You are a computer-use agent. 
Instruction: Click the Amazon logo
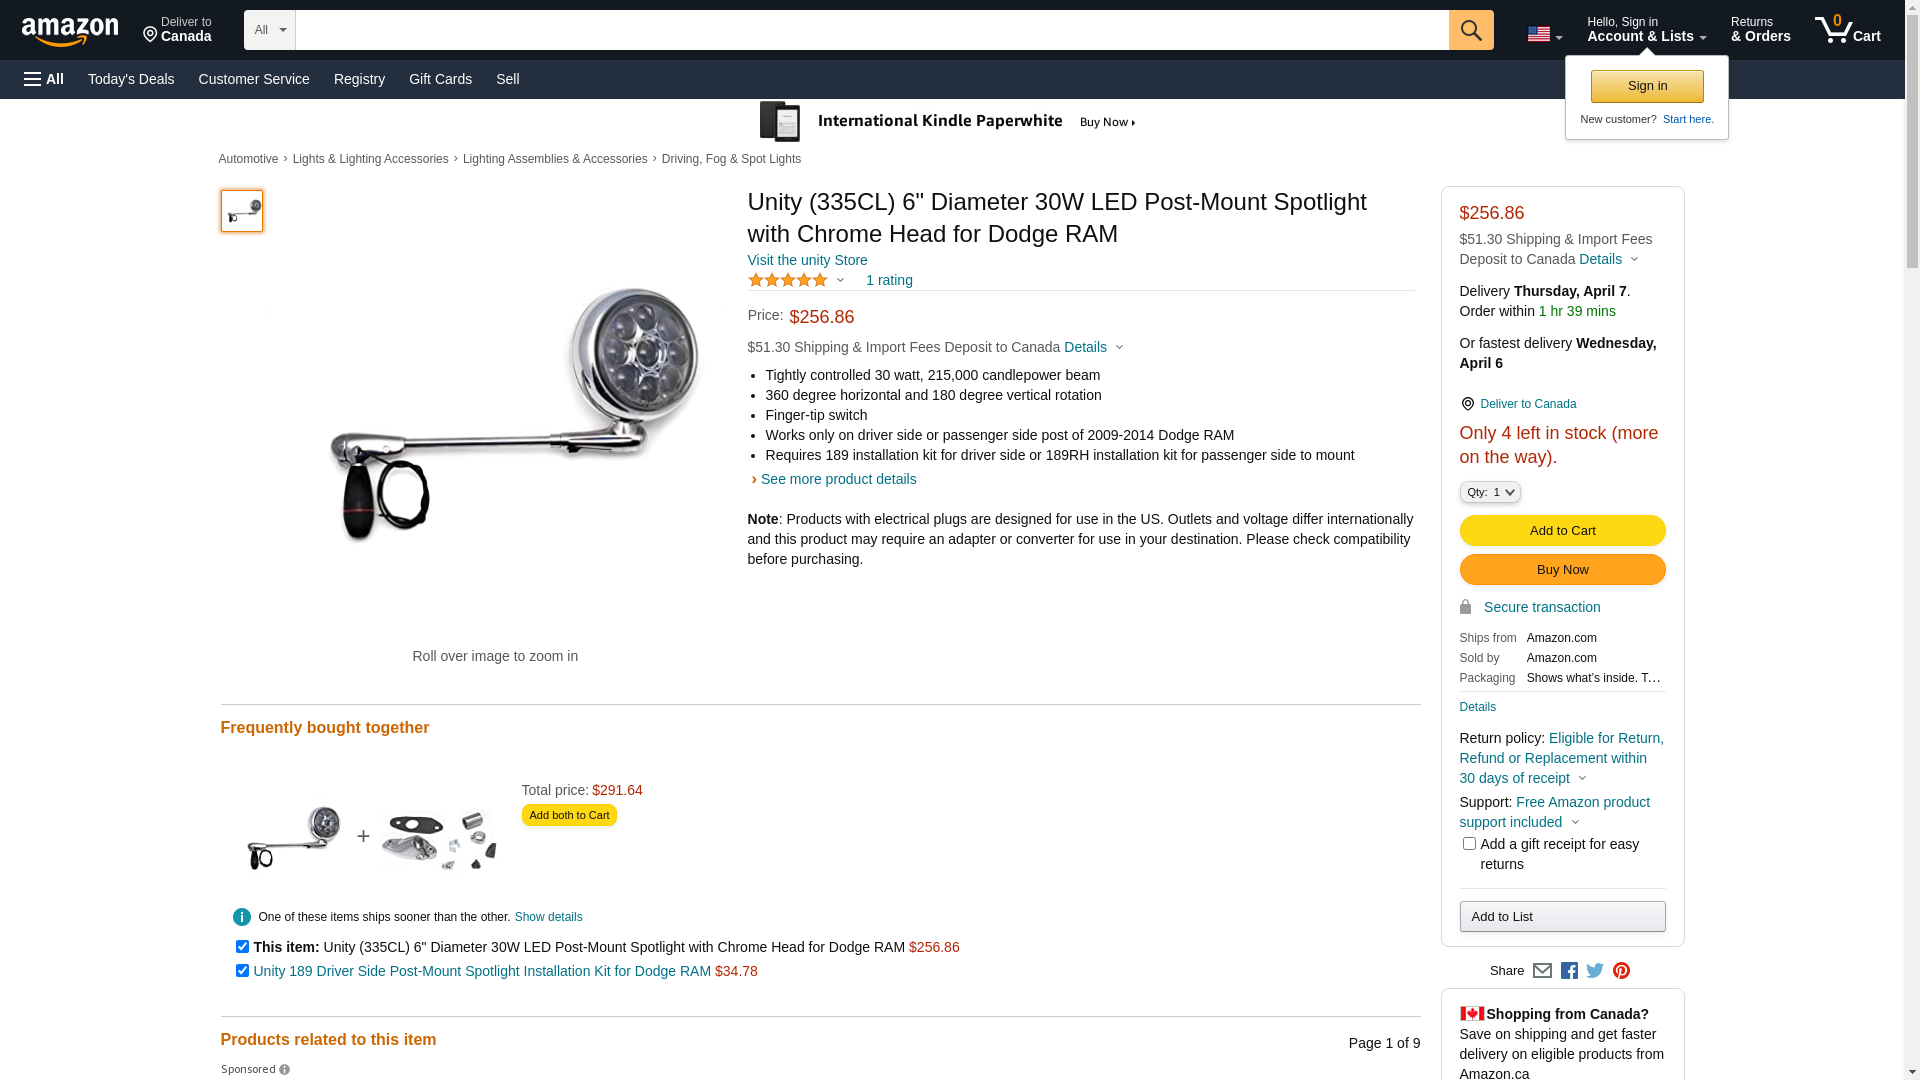click(x=70, y=31)
